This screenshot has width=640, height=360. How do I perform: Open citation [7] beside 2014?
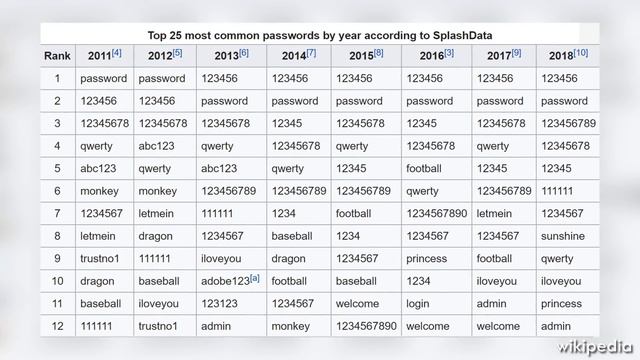(x=311, y=53)
